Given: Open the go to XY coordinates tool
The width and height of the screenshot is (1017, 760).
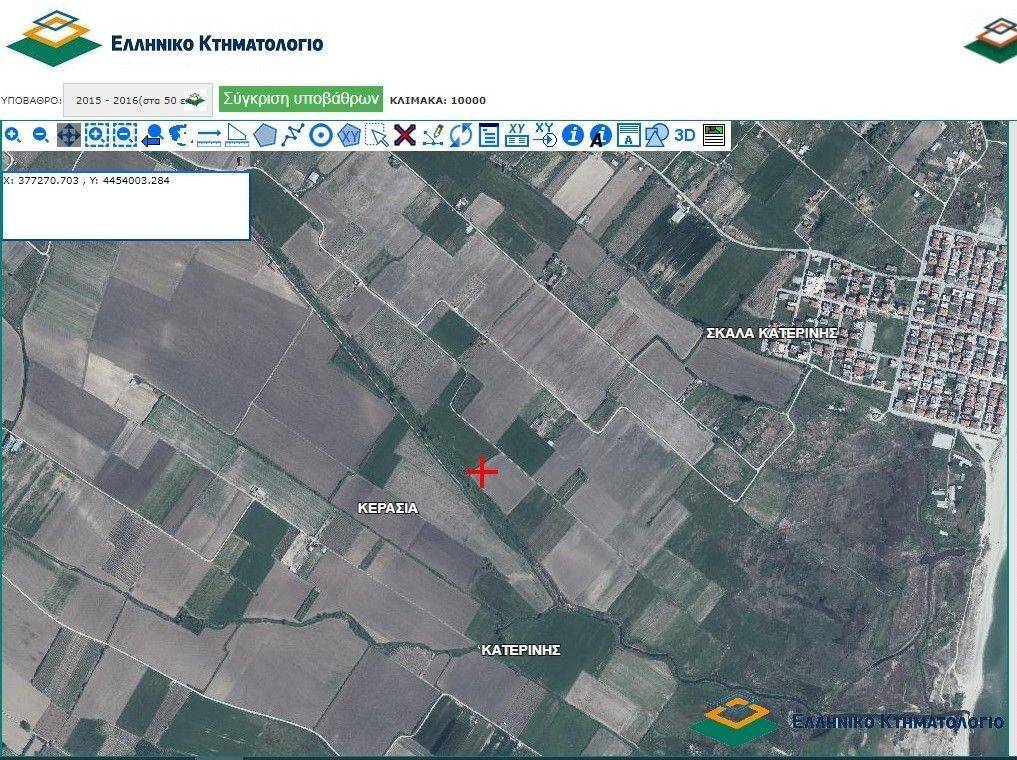Looking at the screenshot, I should pyautogui.click(x=544, y=135).
